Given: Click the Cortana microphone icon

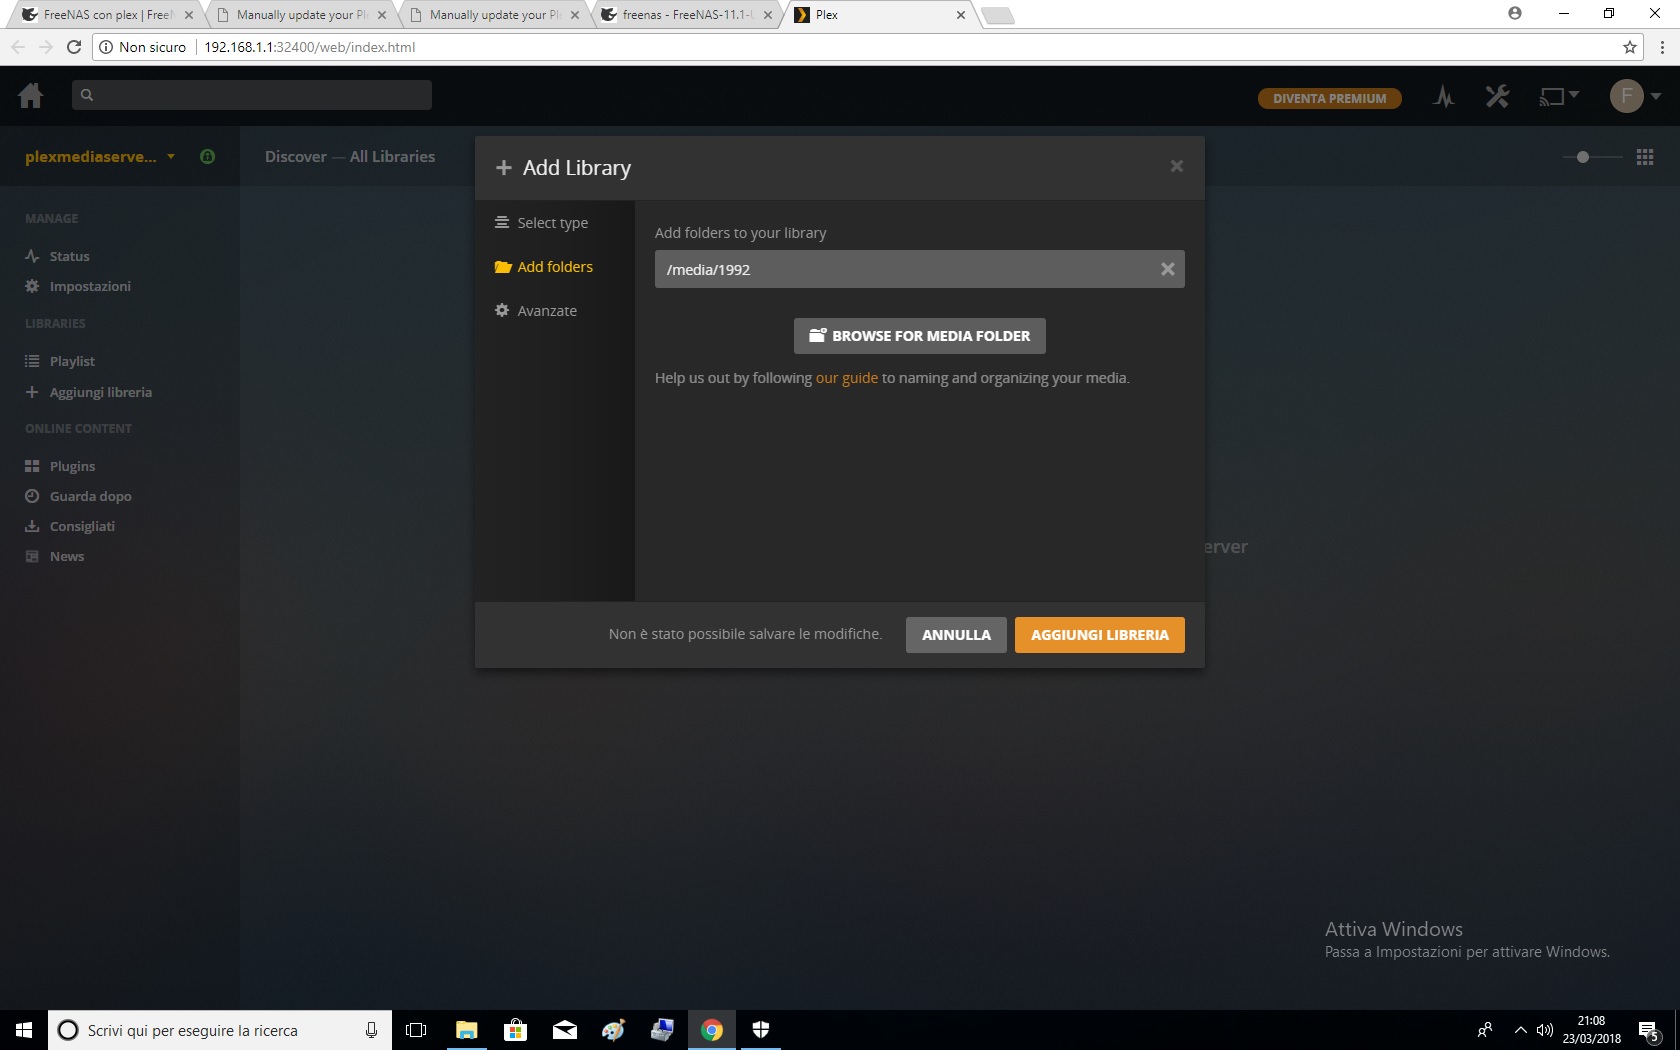Looking at the screenshot, I should pos(371,1030).
